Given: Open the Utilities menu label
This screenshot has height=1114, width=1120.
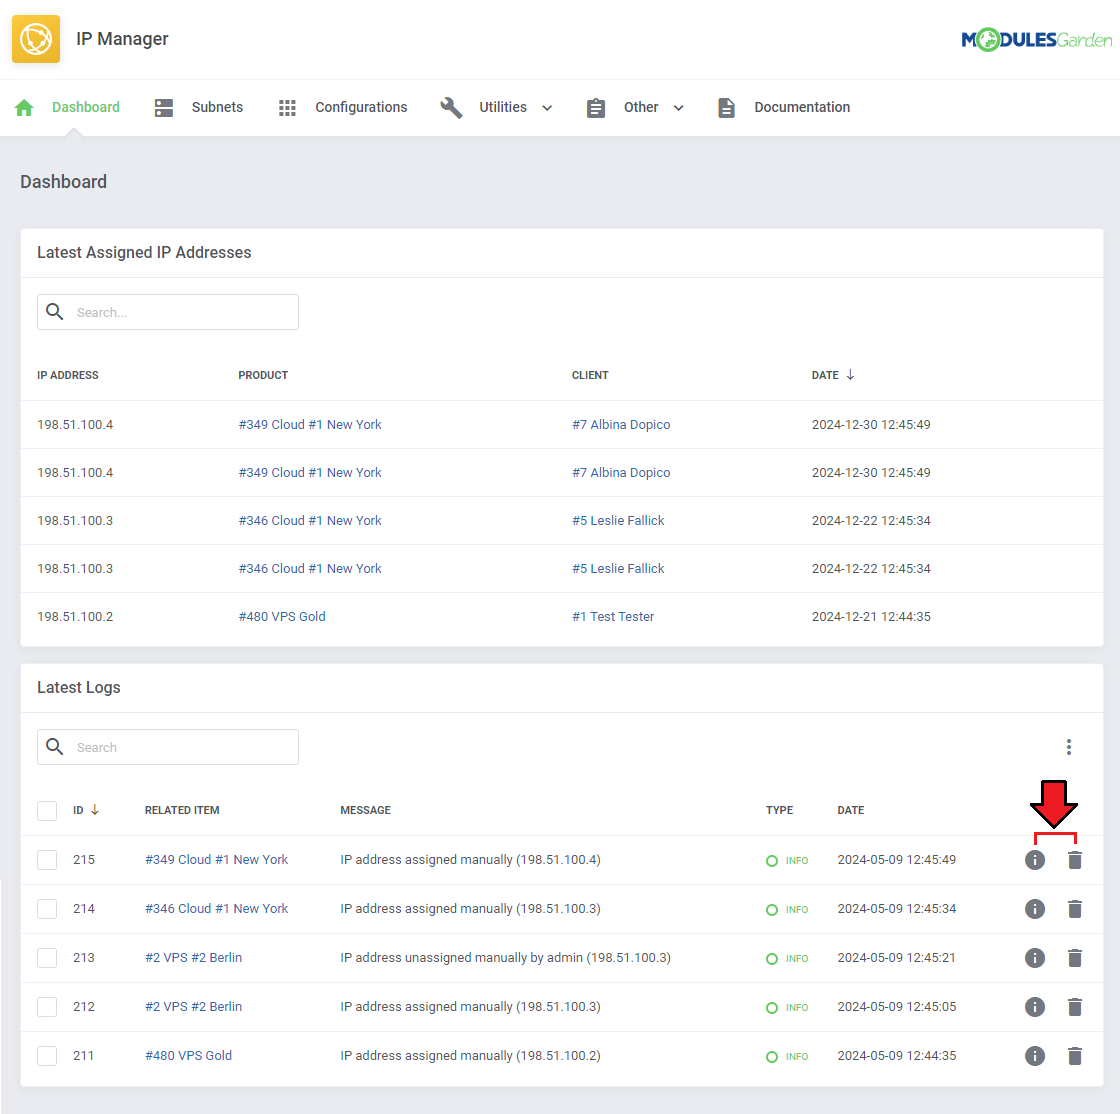Looking at the screenshot, I should coord(503,107).
